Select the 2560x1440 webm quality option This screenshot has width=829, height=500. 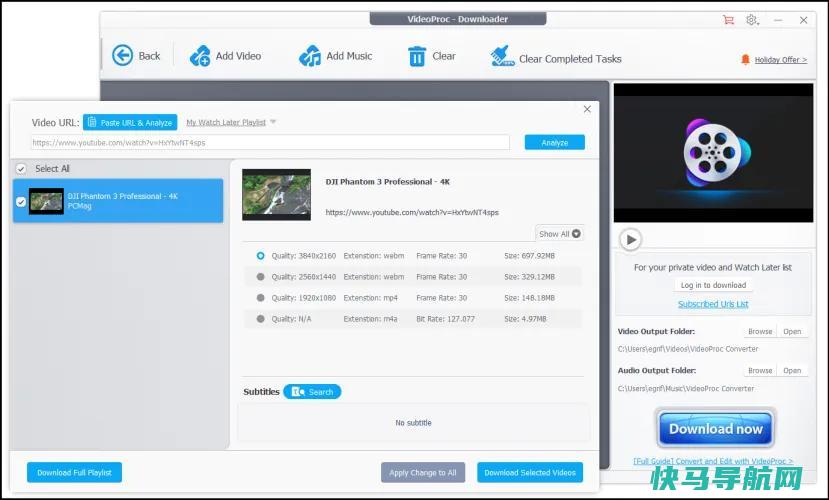[x=260, y=276]
